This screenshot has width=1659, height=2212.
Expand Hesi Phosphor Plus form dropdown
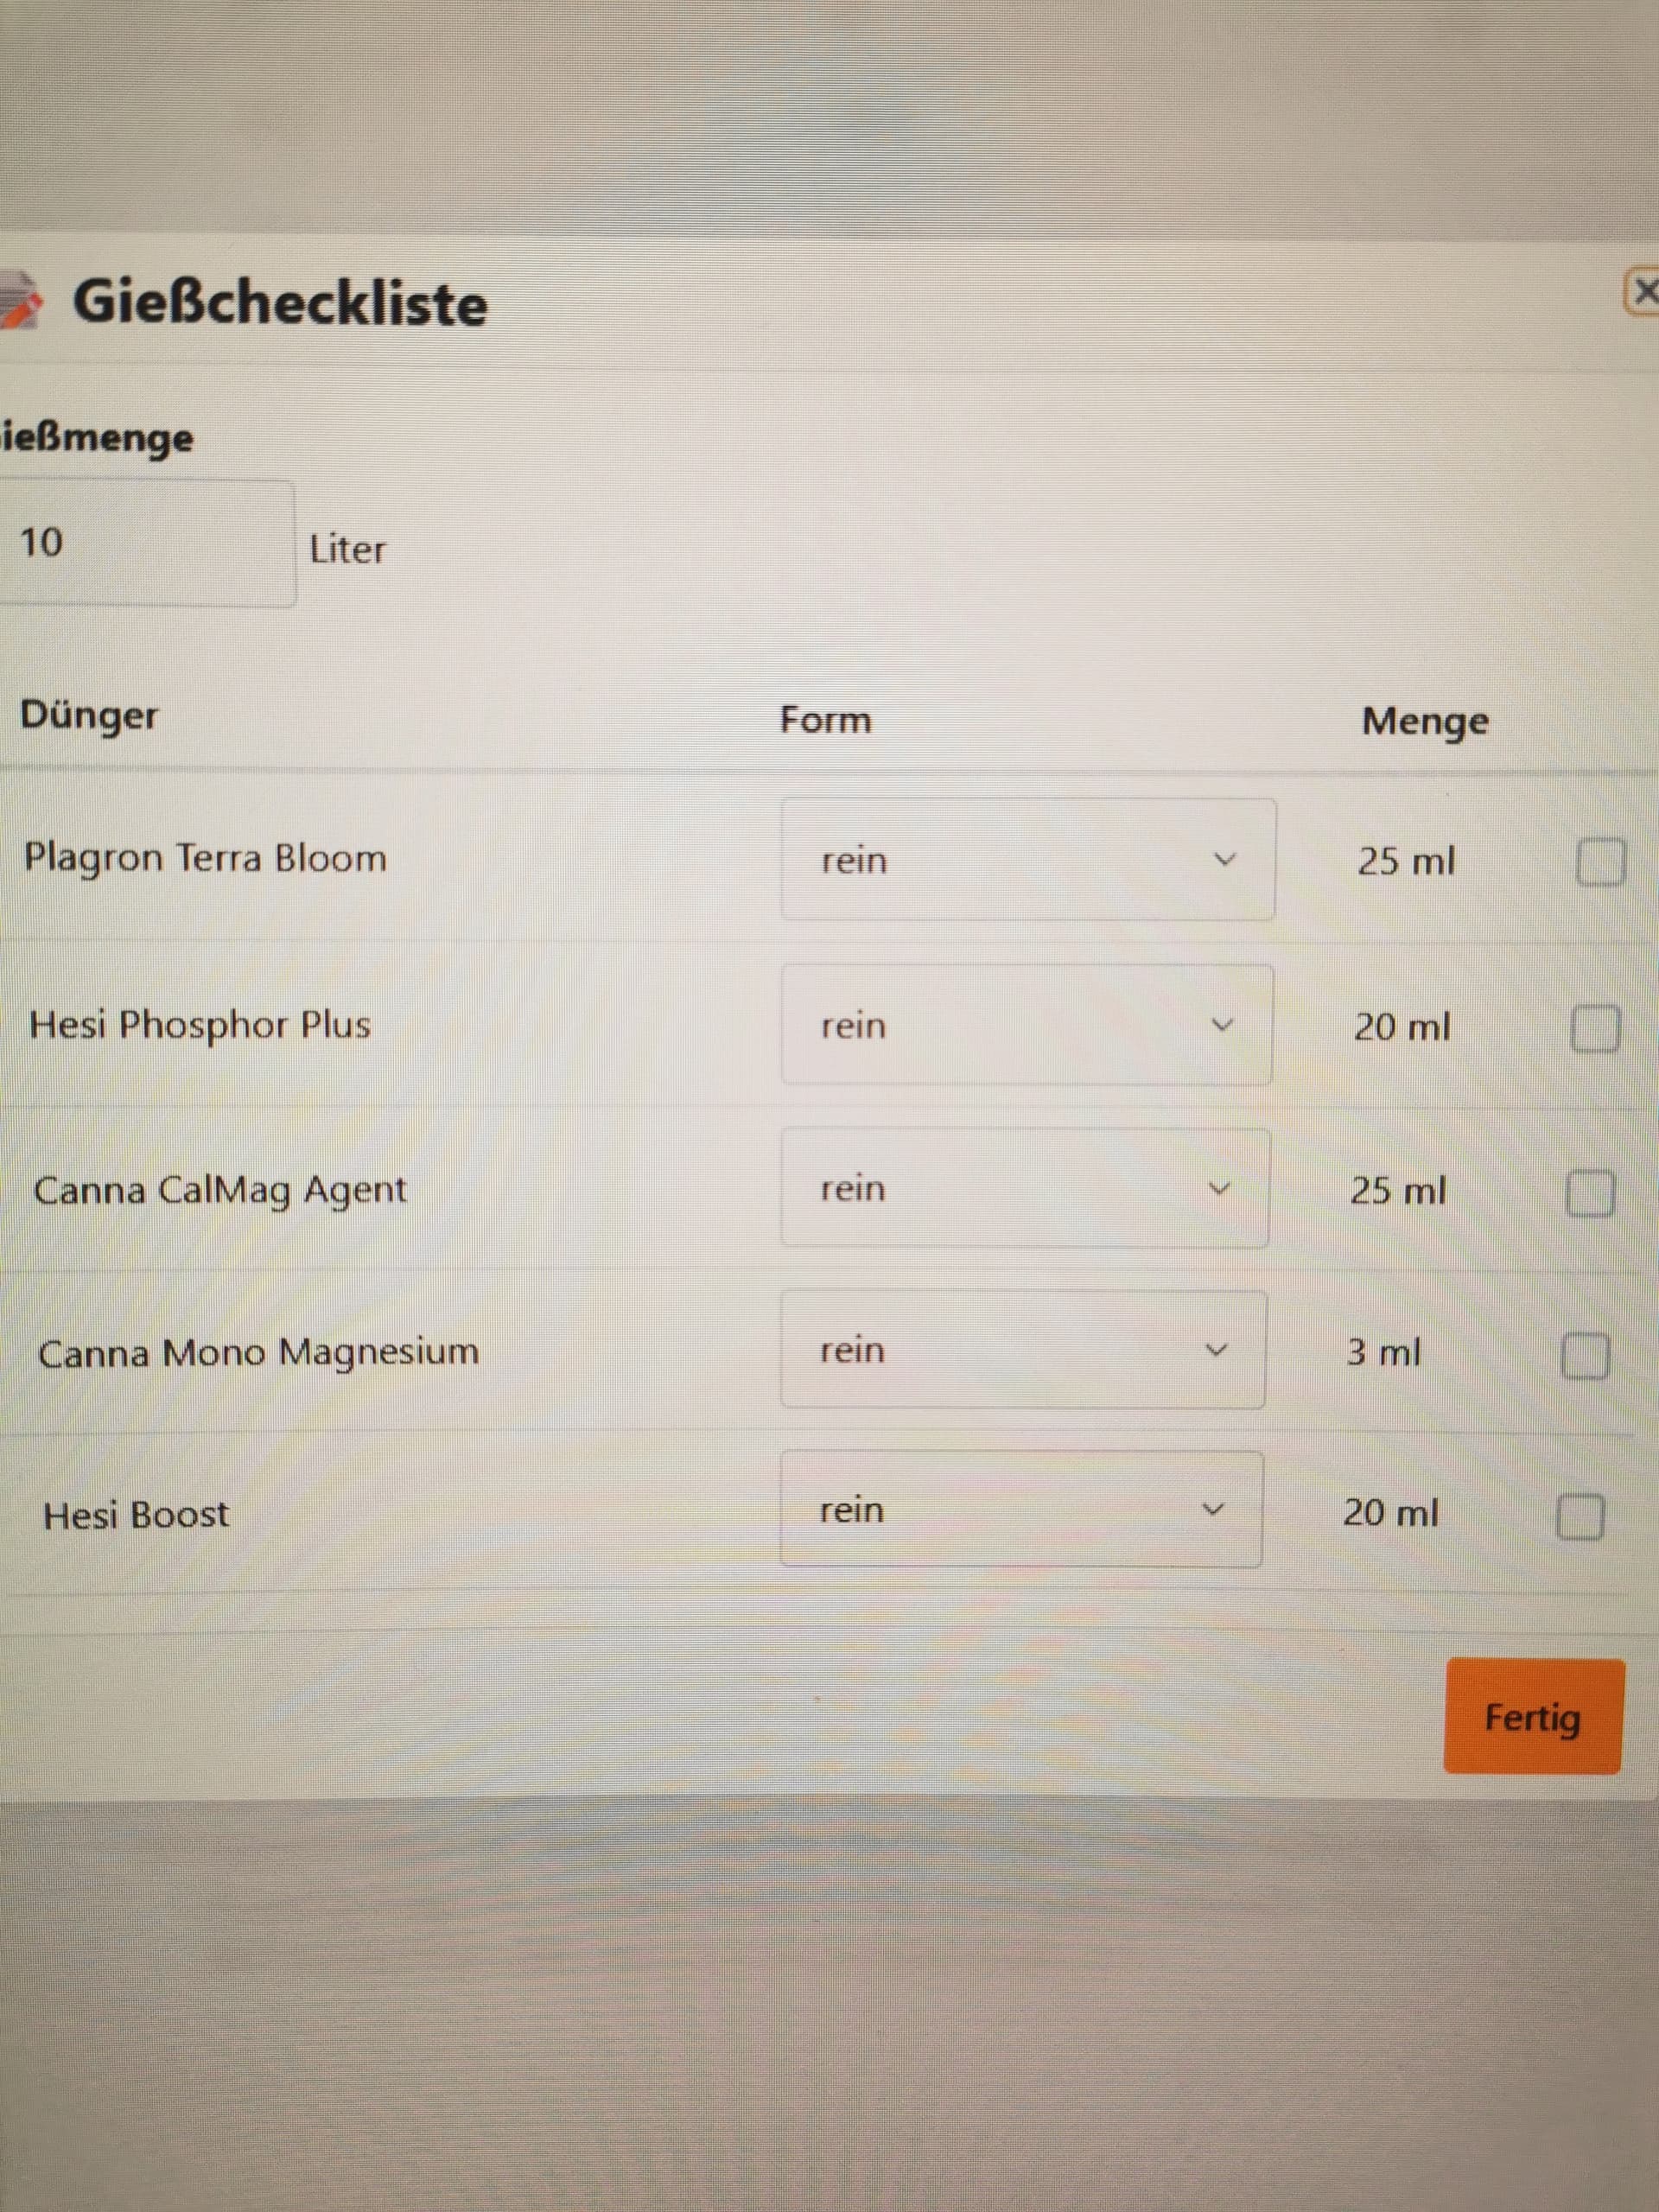coord(1026,1025)
